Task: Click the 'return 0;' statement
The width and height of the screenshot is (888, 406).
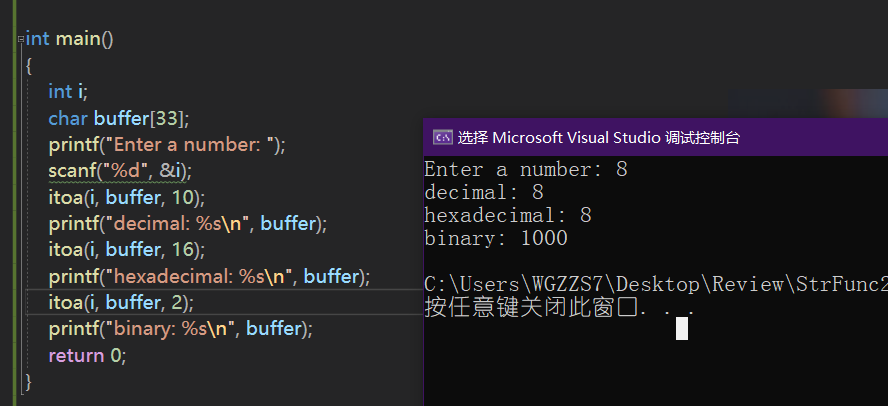Action: [87, 356]
